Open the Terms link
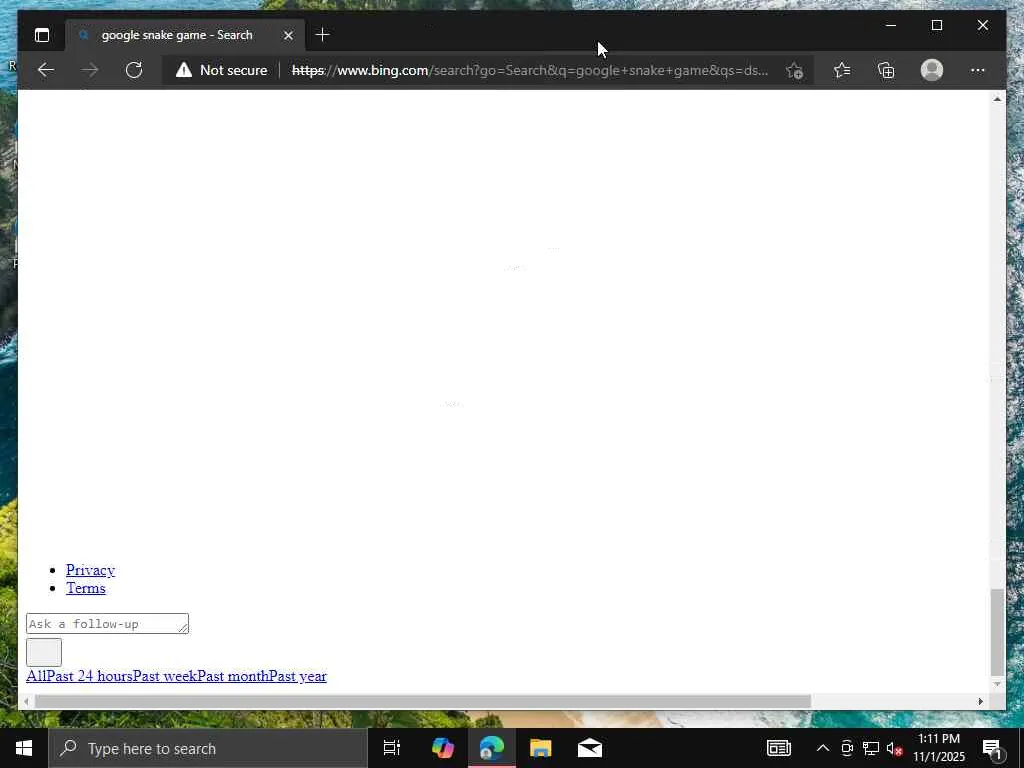 click(x=86, y=588)
